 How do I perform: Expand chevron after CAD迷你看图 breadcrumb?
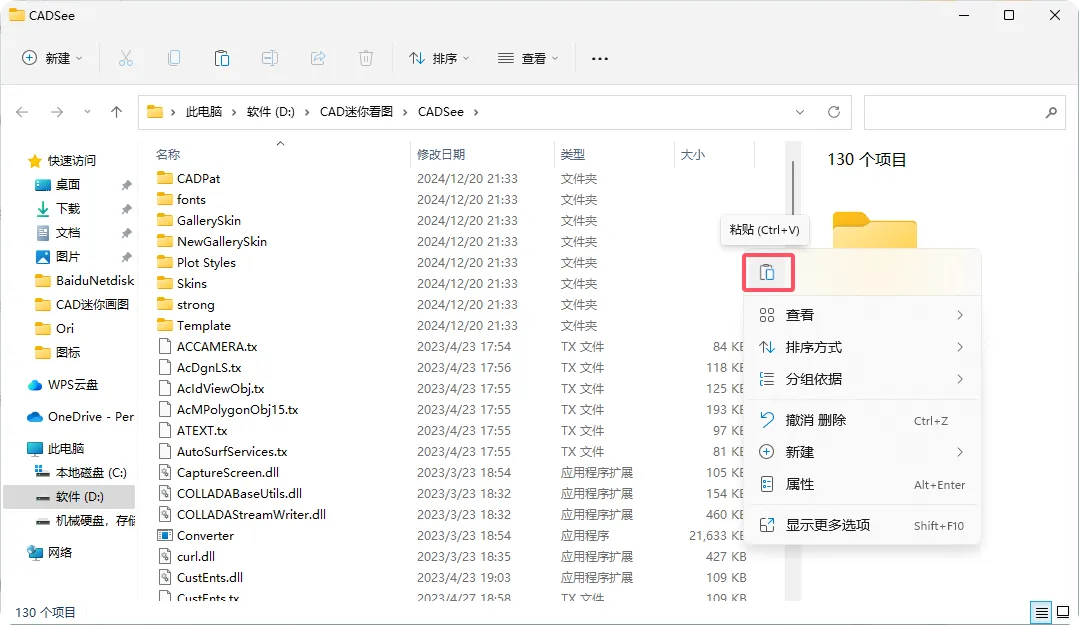(405, 112)
